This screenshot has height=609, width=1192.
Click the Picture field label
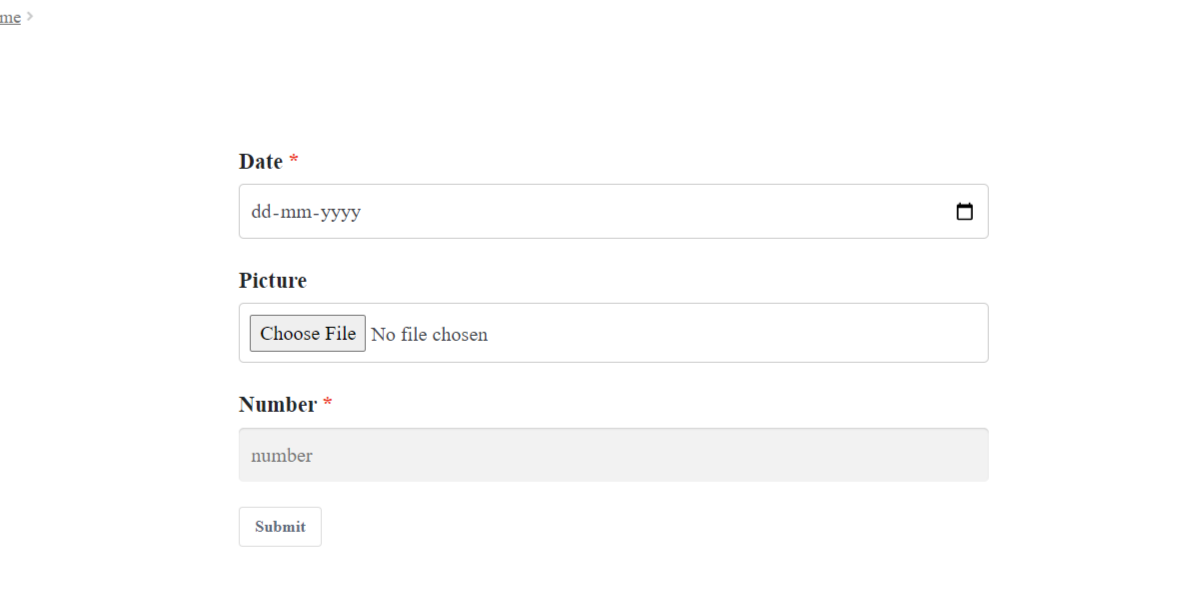pos(272,281)
